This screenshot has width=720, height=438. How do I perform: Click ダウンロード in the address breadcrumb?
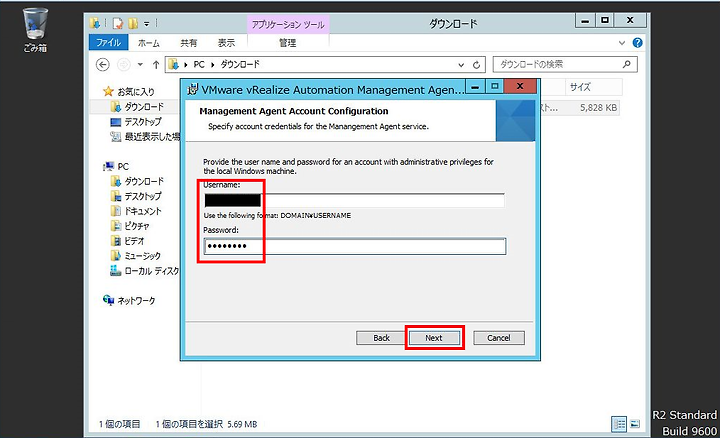coord(240,64)
